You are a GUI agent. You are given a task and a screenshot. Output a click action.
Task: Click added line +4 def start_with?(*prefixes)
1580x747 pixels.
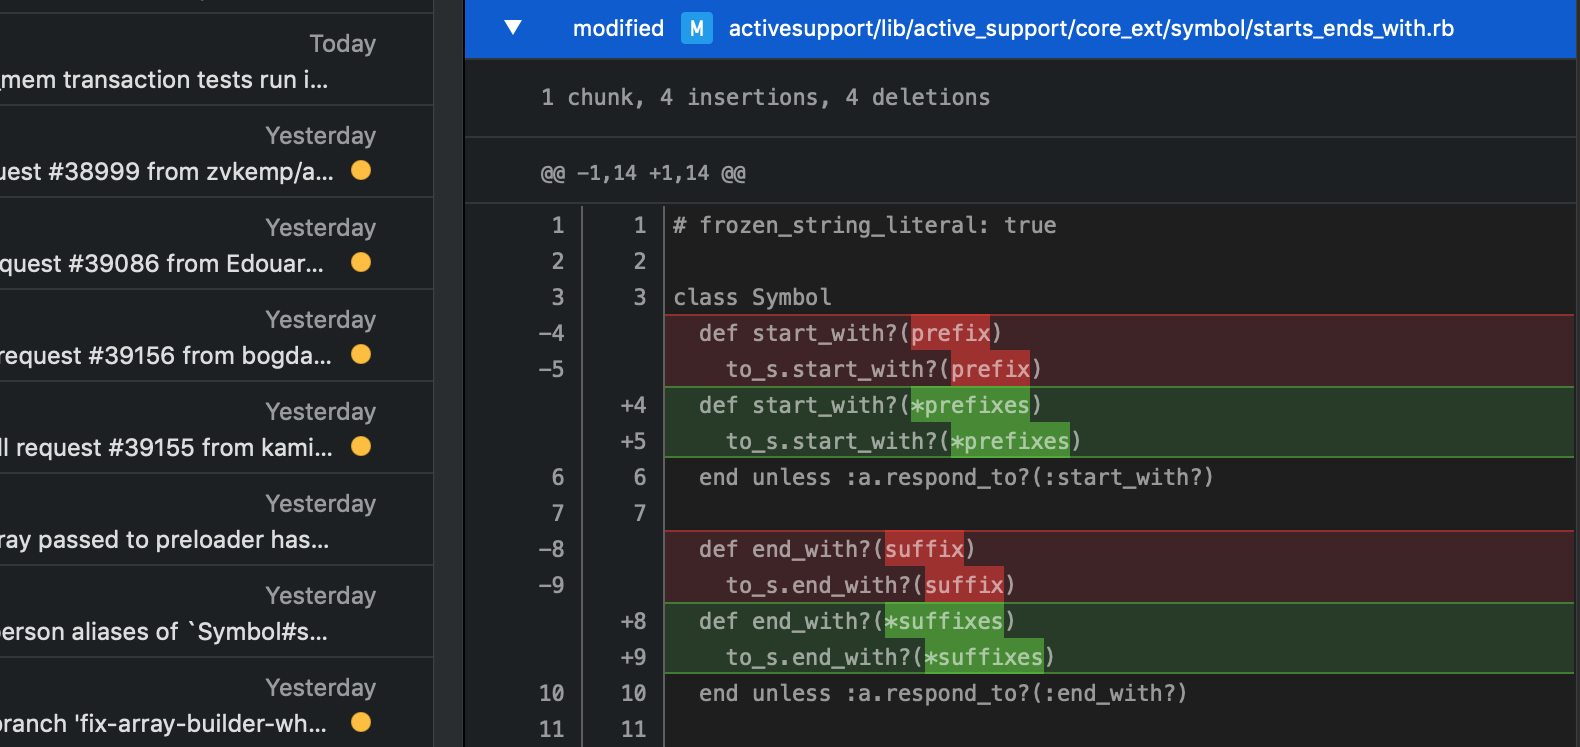(870, 405)
